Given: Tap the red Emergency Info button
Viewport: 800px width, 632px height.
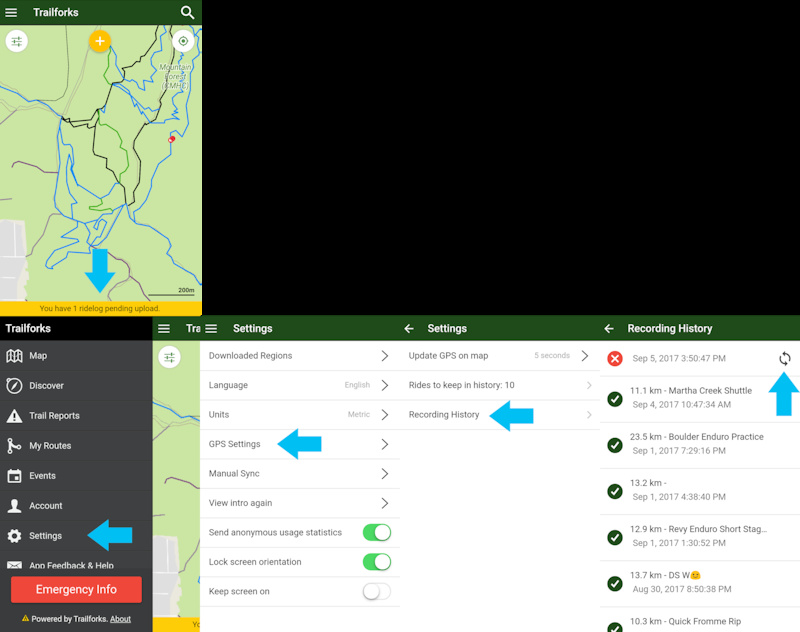Looking at the screenshot, I should tap(77, 590).
